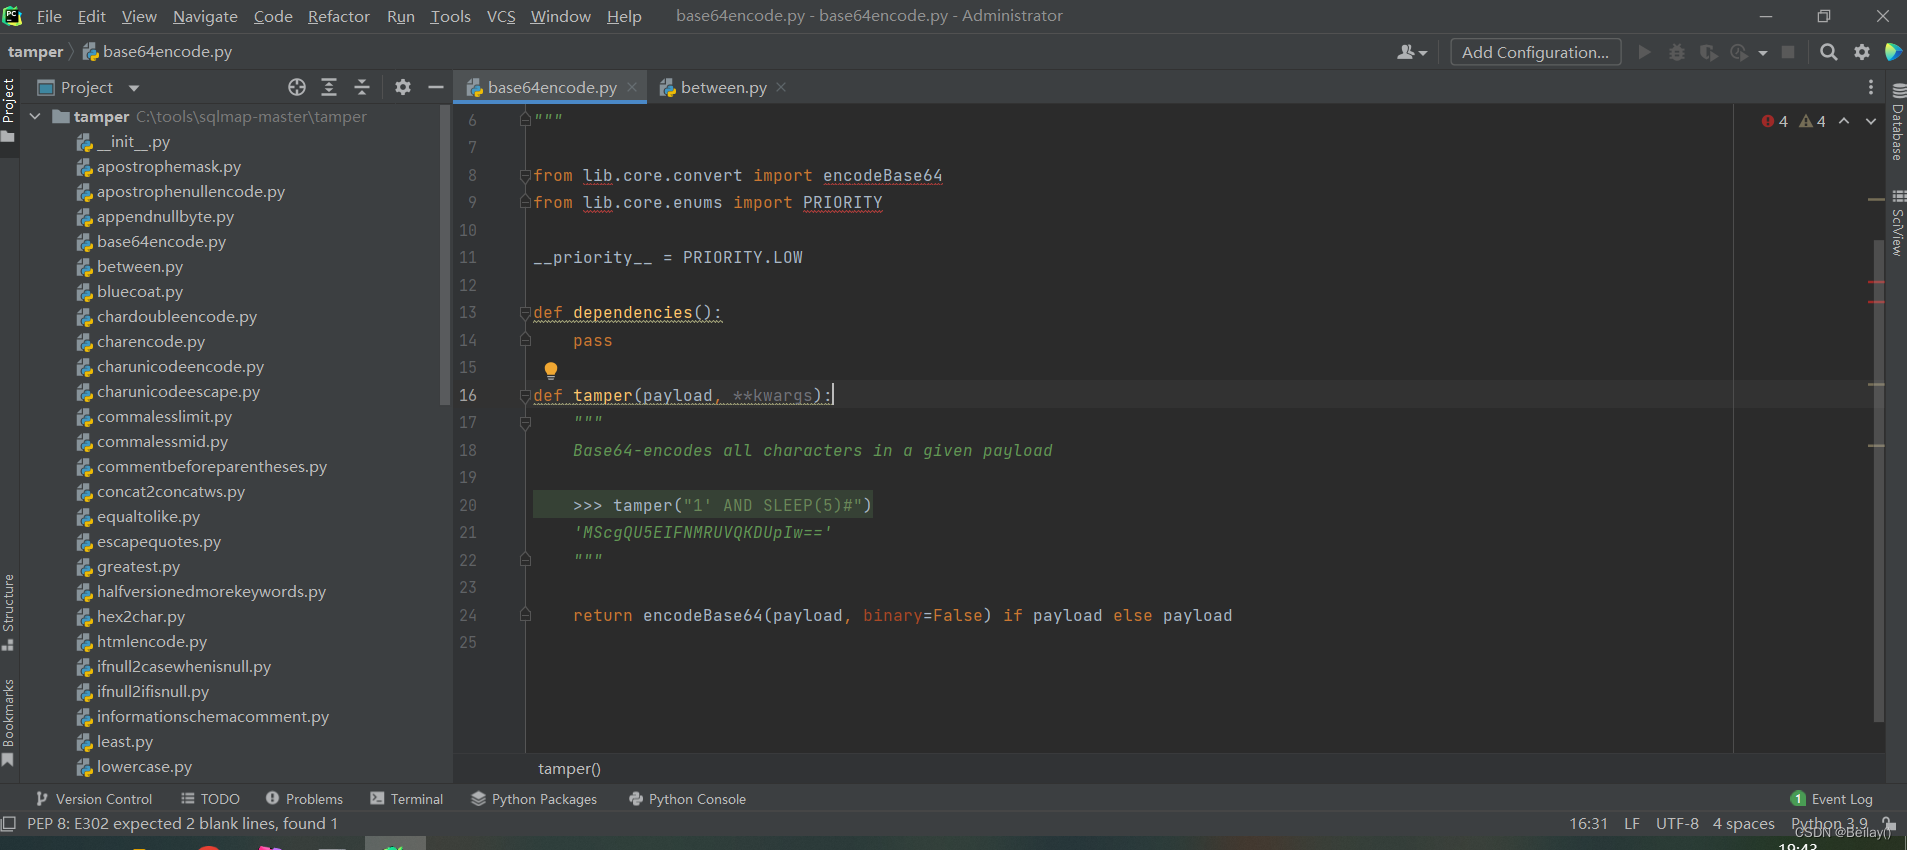This screenshot has width=1907, height=850.
Task: Fold the docstring at line 17
Action: (x=525, y=423)
